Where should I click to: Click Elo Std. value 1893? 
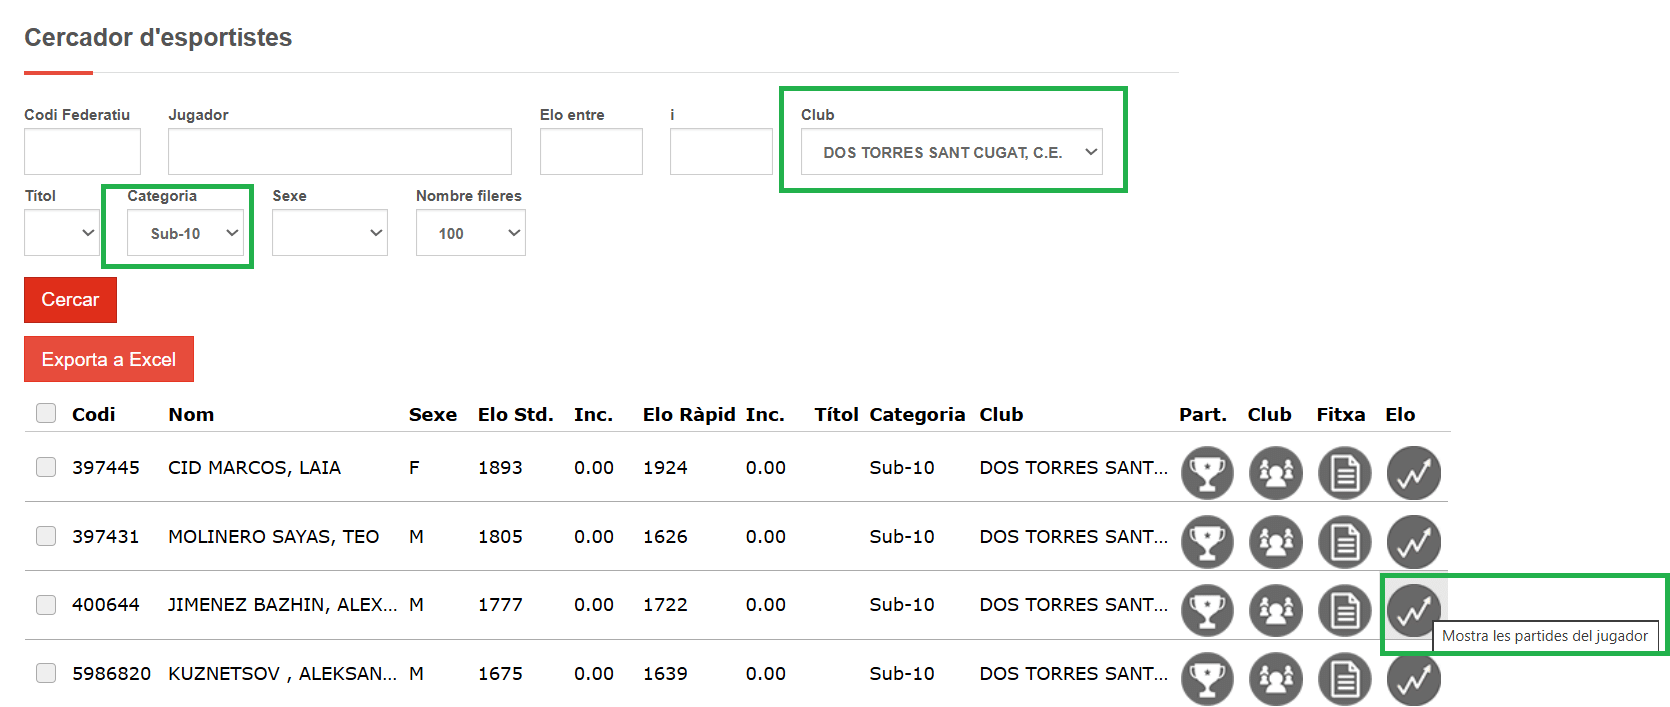pos(500,467)
